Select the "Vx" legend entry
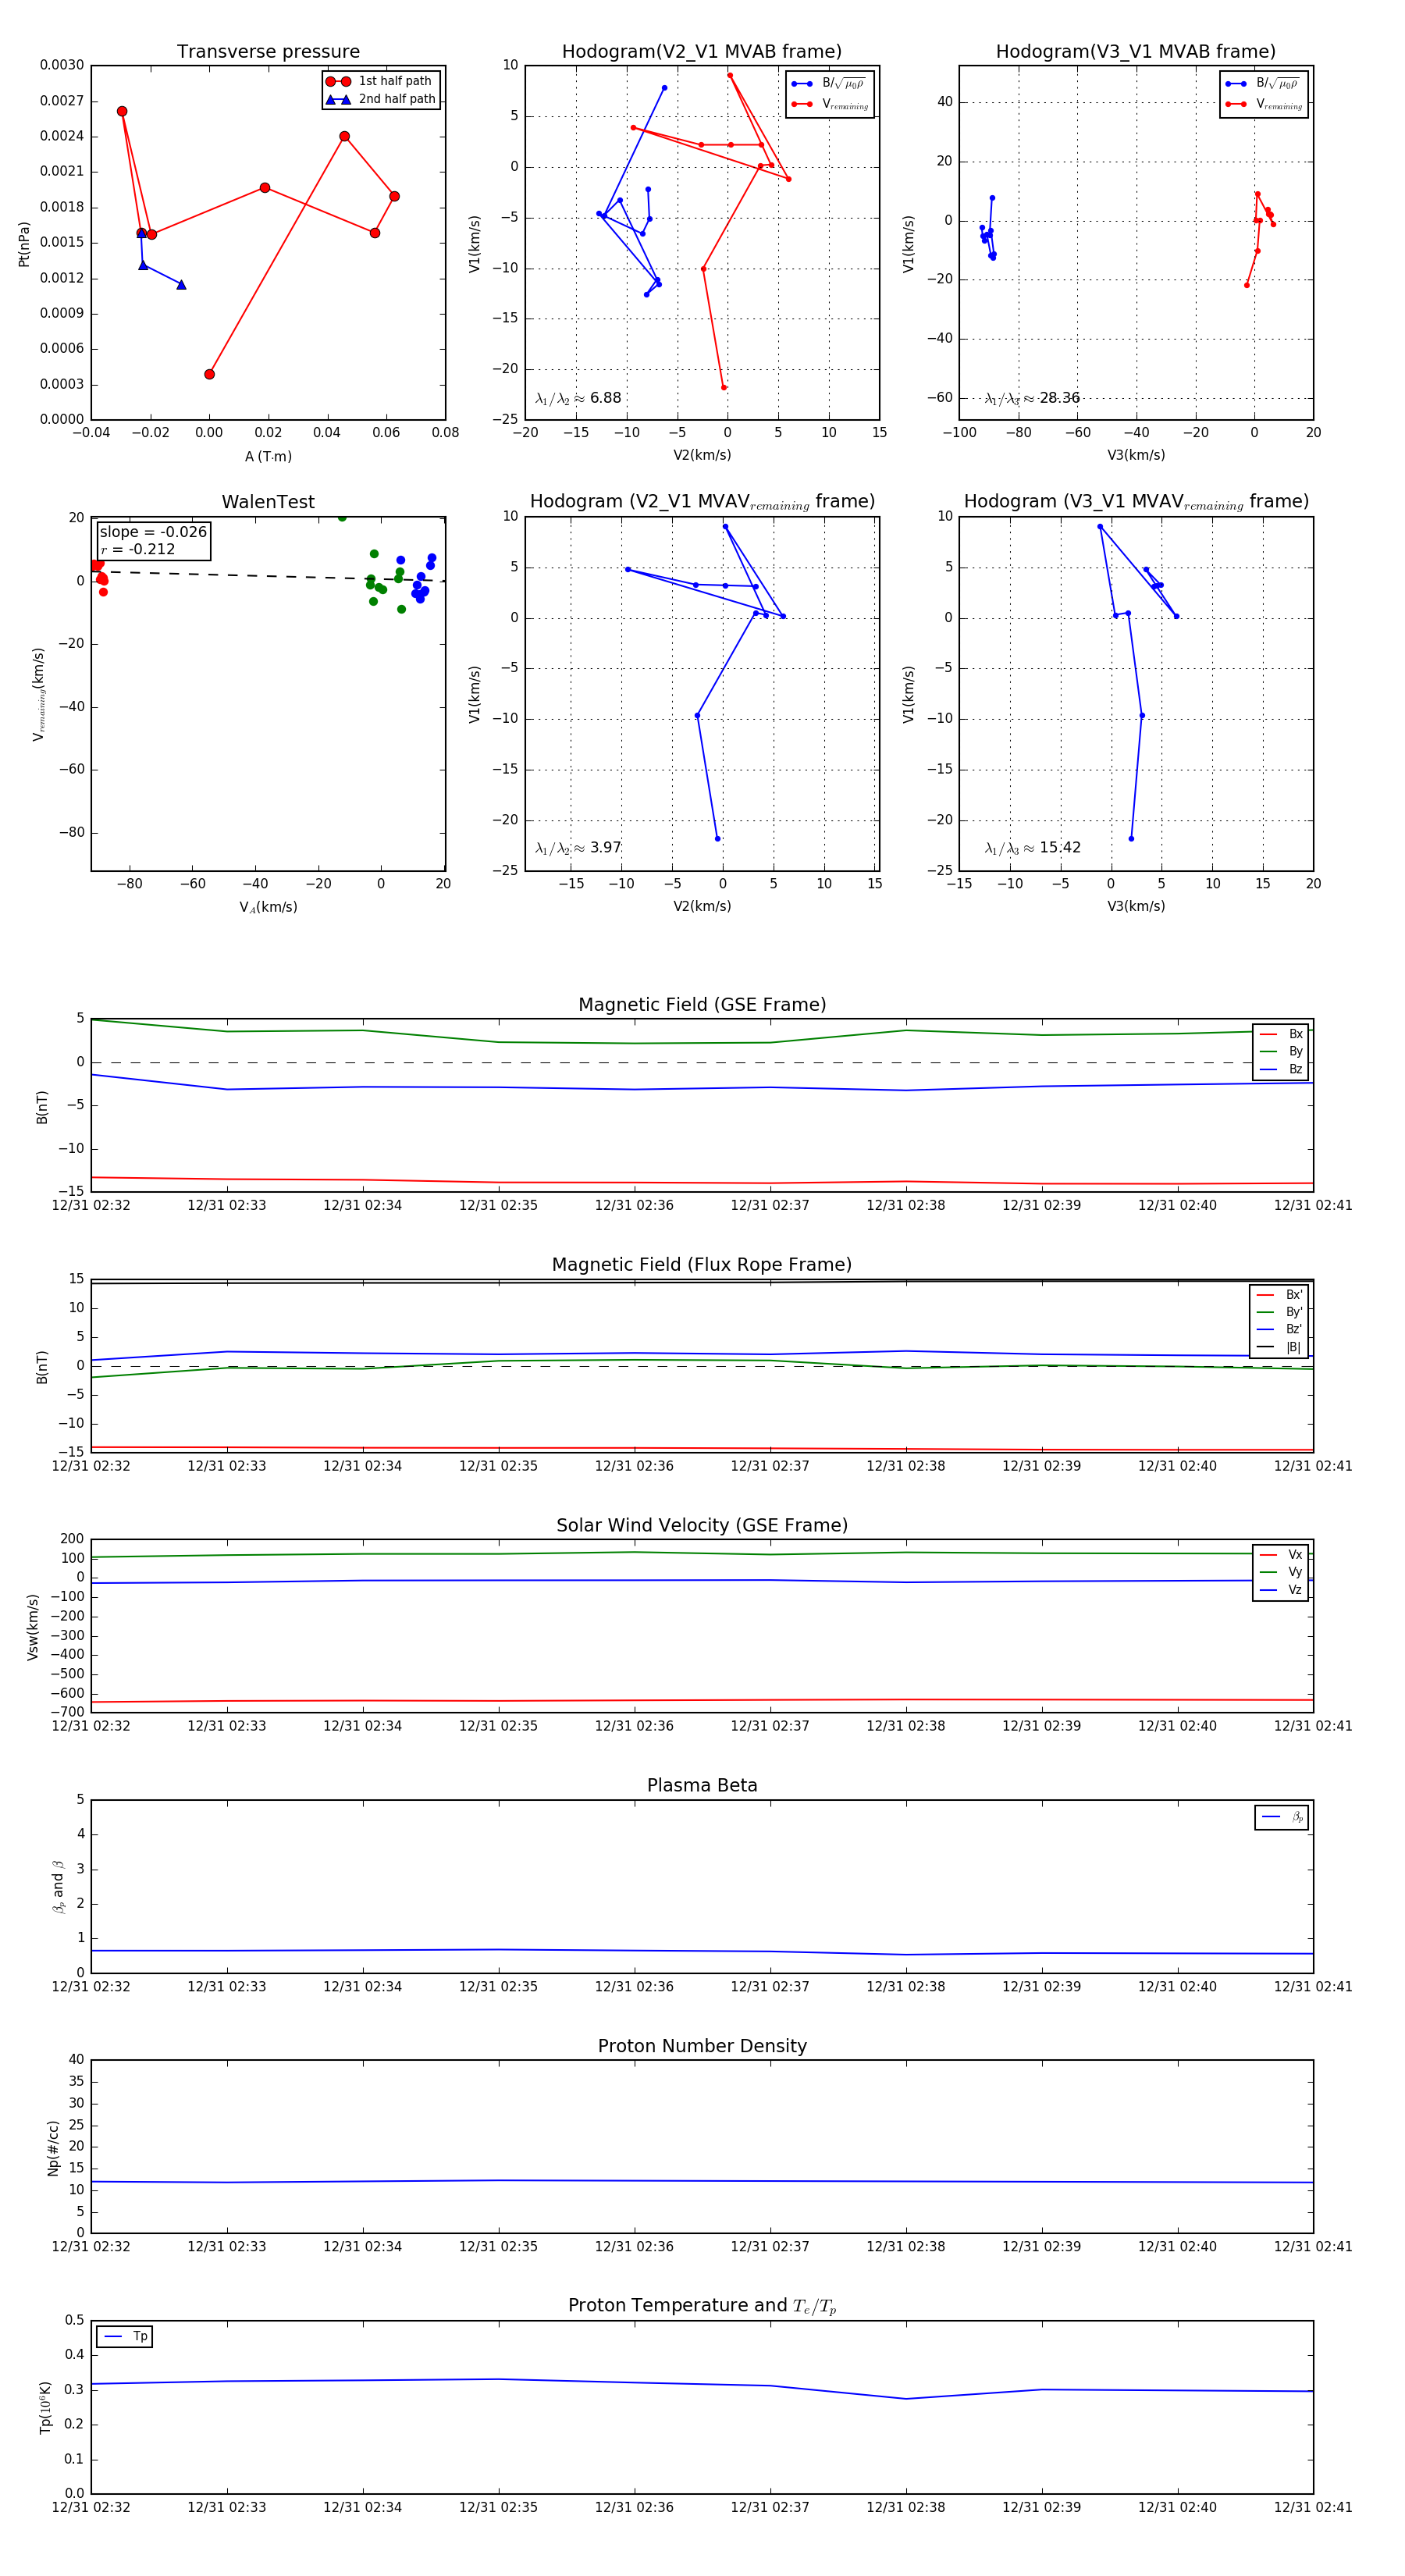1405x2576 pixels. [1281, 1555]
